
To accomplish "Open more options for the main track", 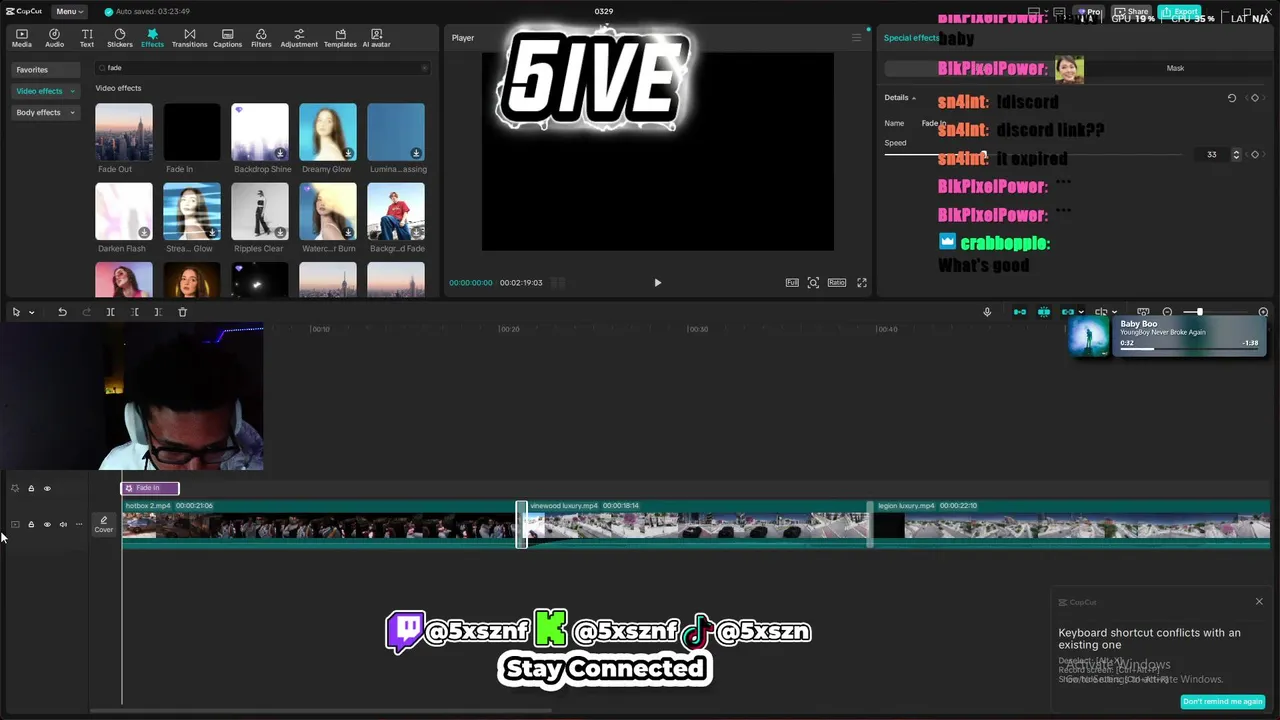I will pos(79,524).
